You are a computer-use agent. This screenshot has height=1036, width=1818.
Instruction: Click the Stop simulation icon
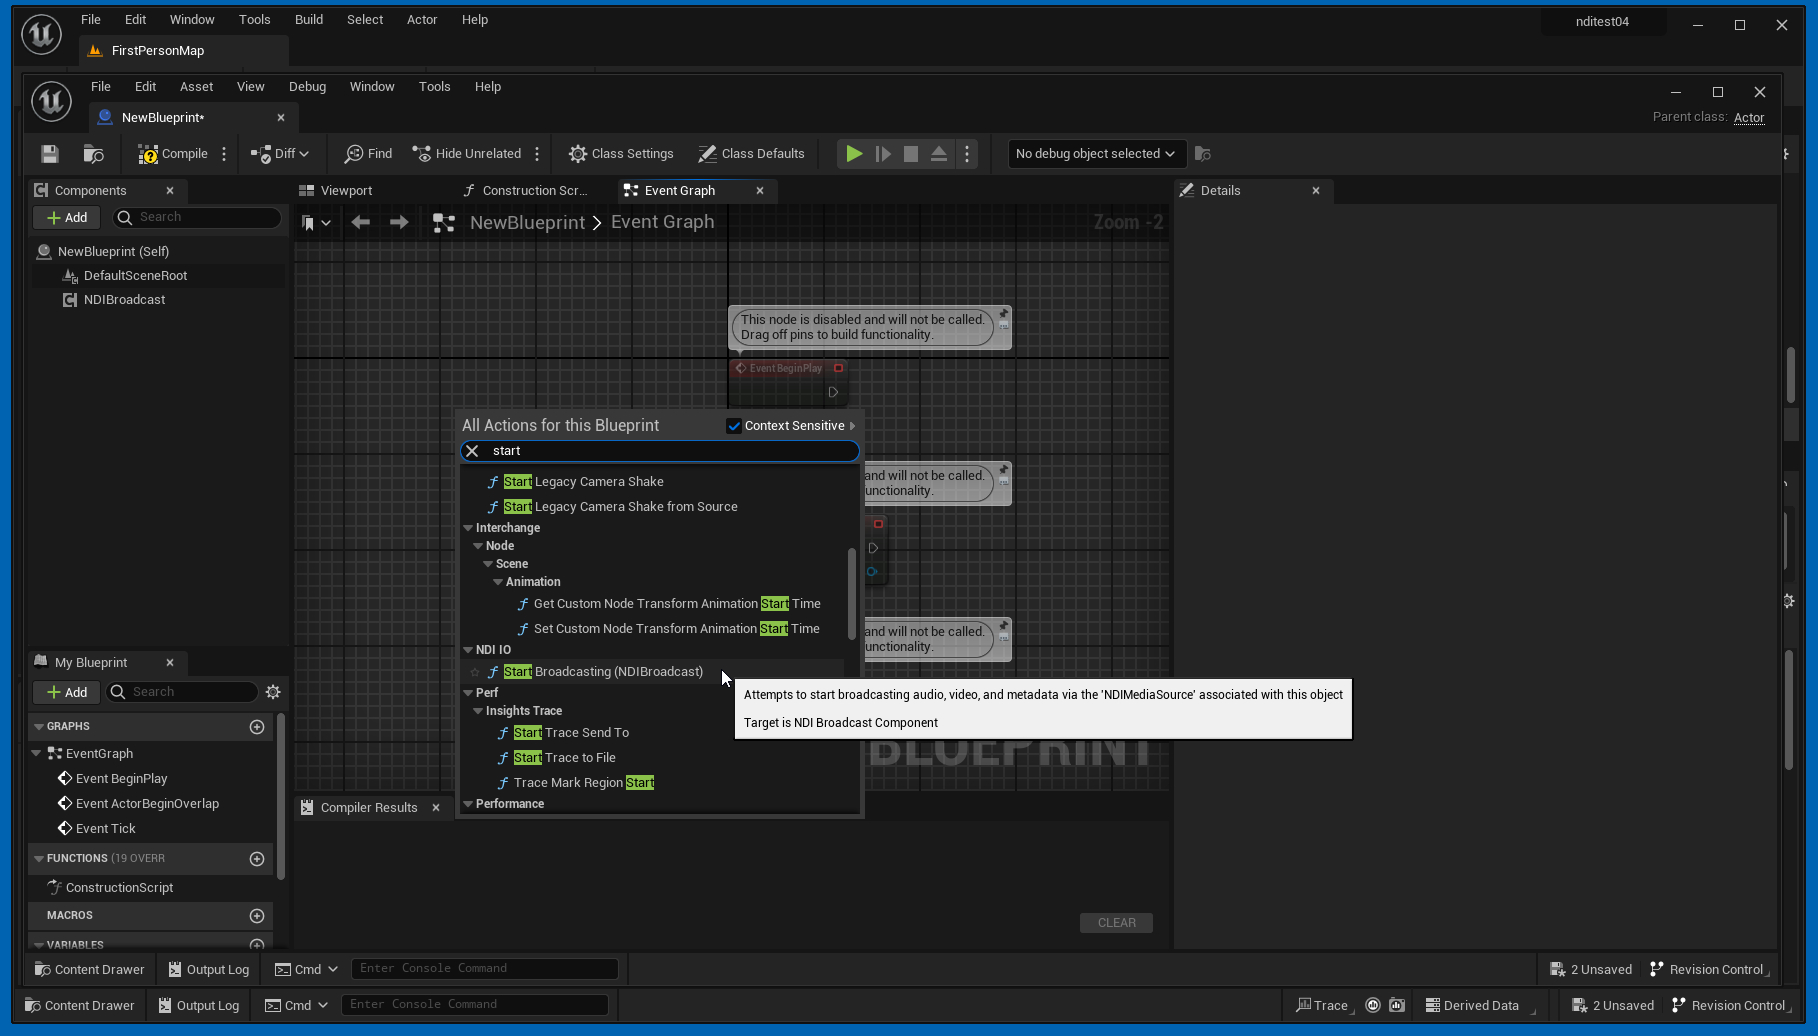(x=910, y=154)
